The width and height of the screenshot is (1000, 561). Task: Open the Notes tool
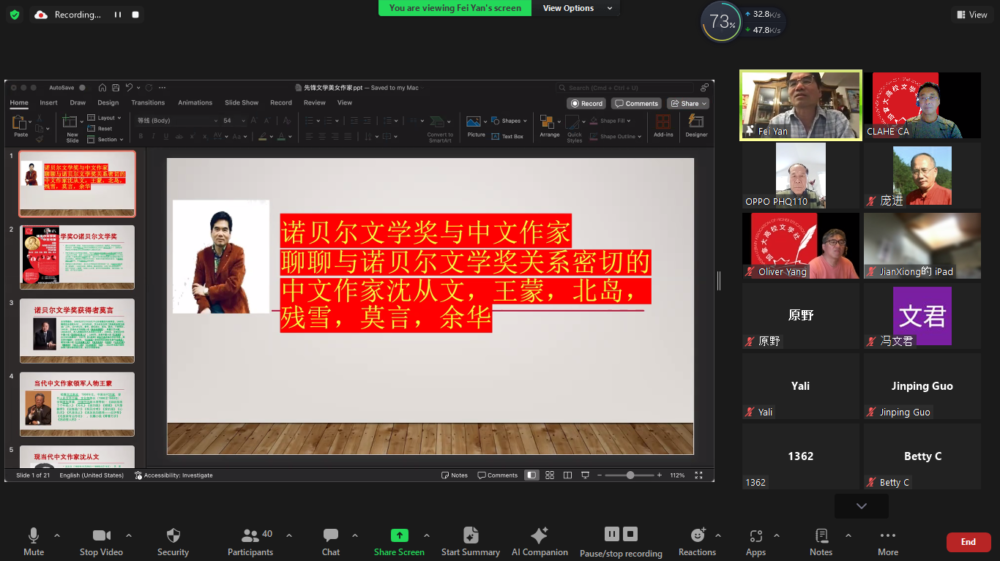pos(821,536)
